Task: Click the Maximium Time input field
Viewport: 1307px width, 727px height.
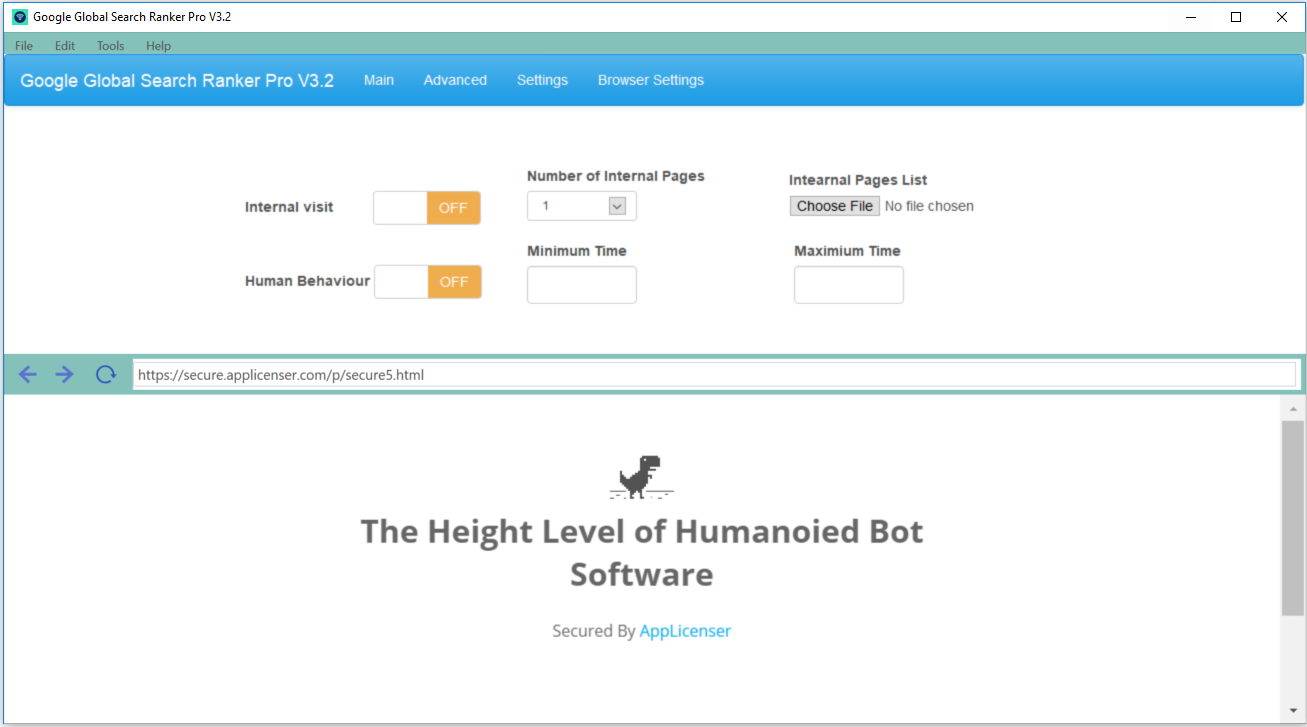Action: (x=849, y=285)
